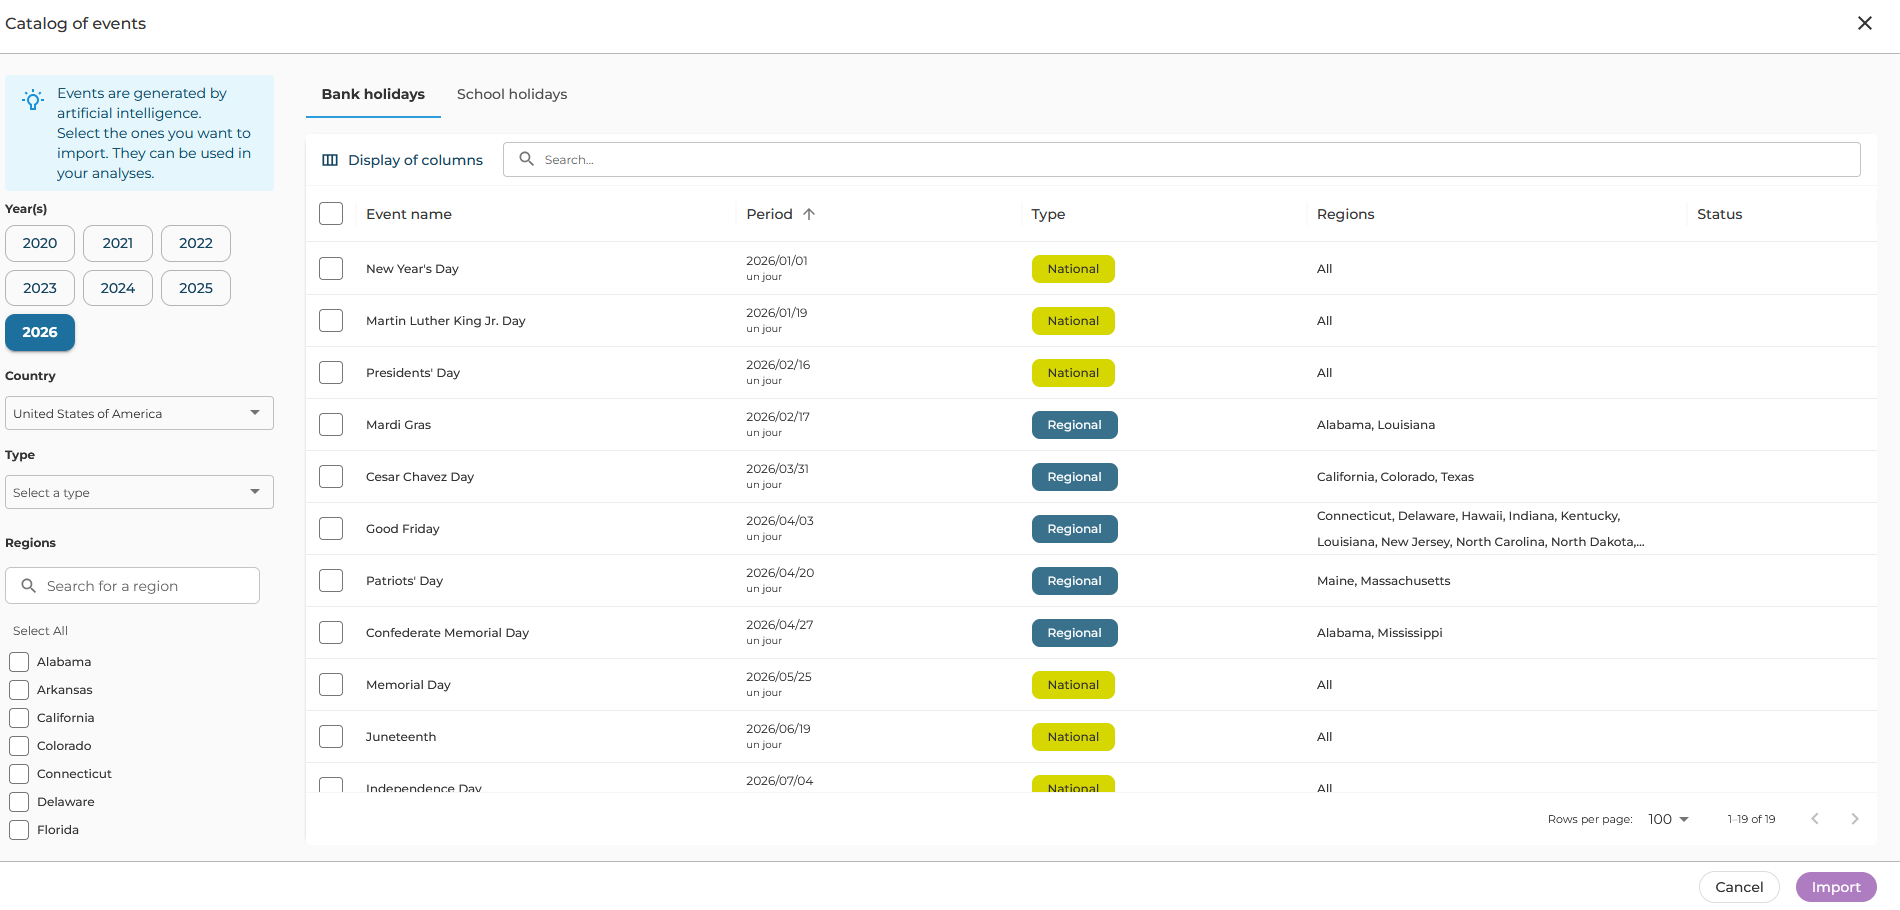The width and height of the screenshot is (1900, 910).
Task: Click the Maine, Massachusetts regions cell
Action: coord(1383,581)
